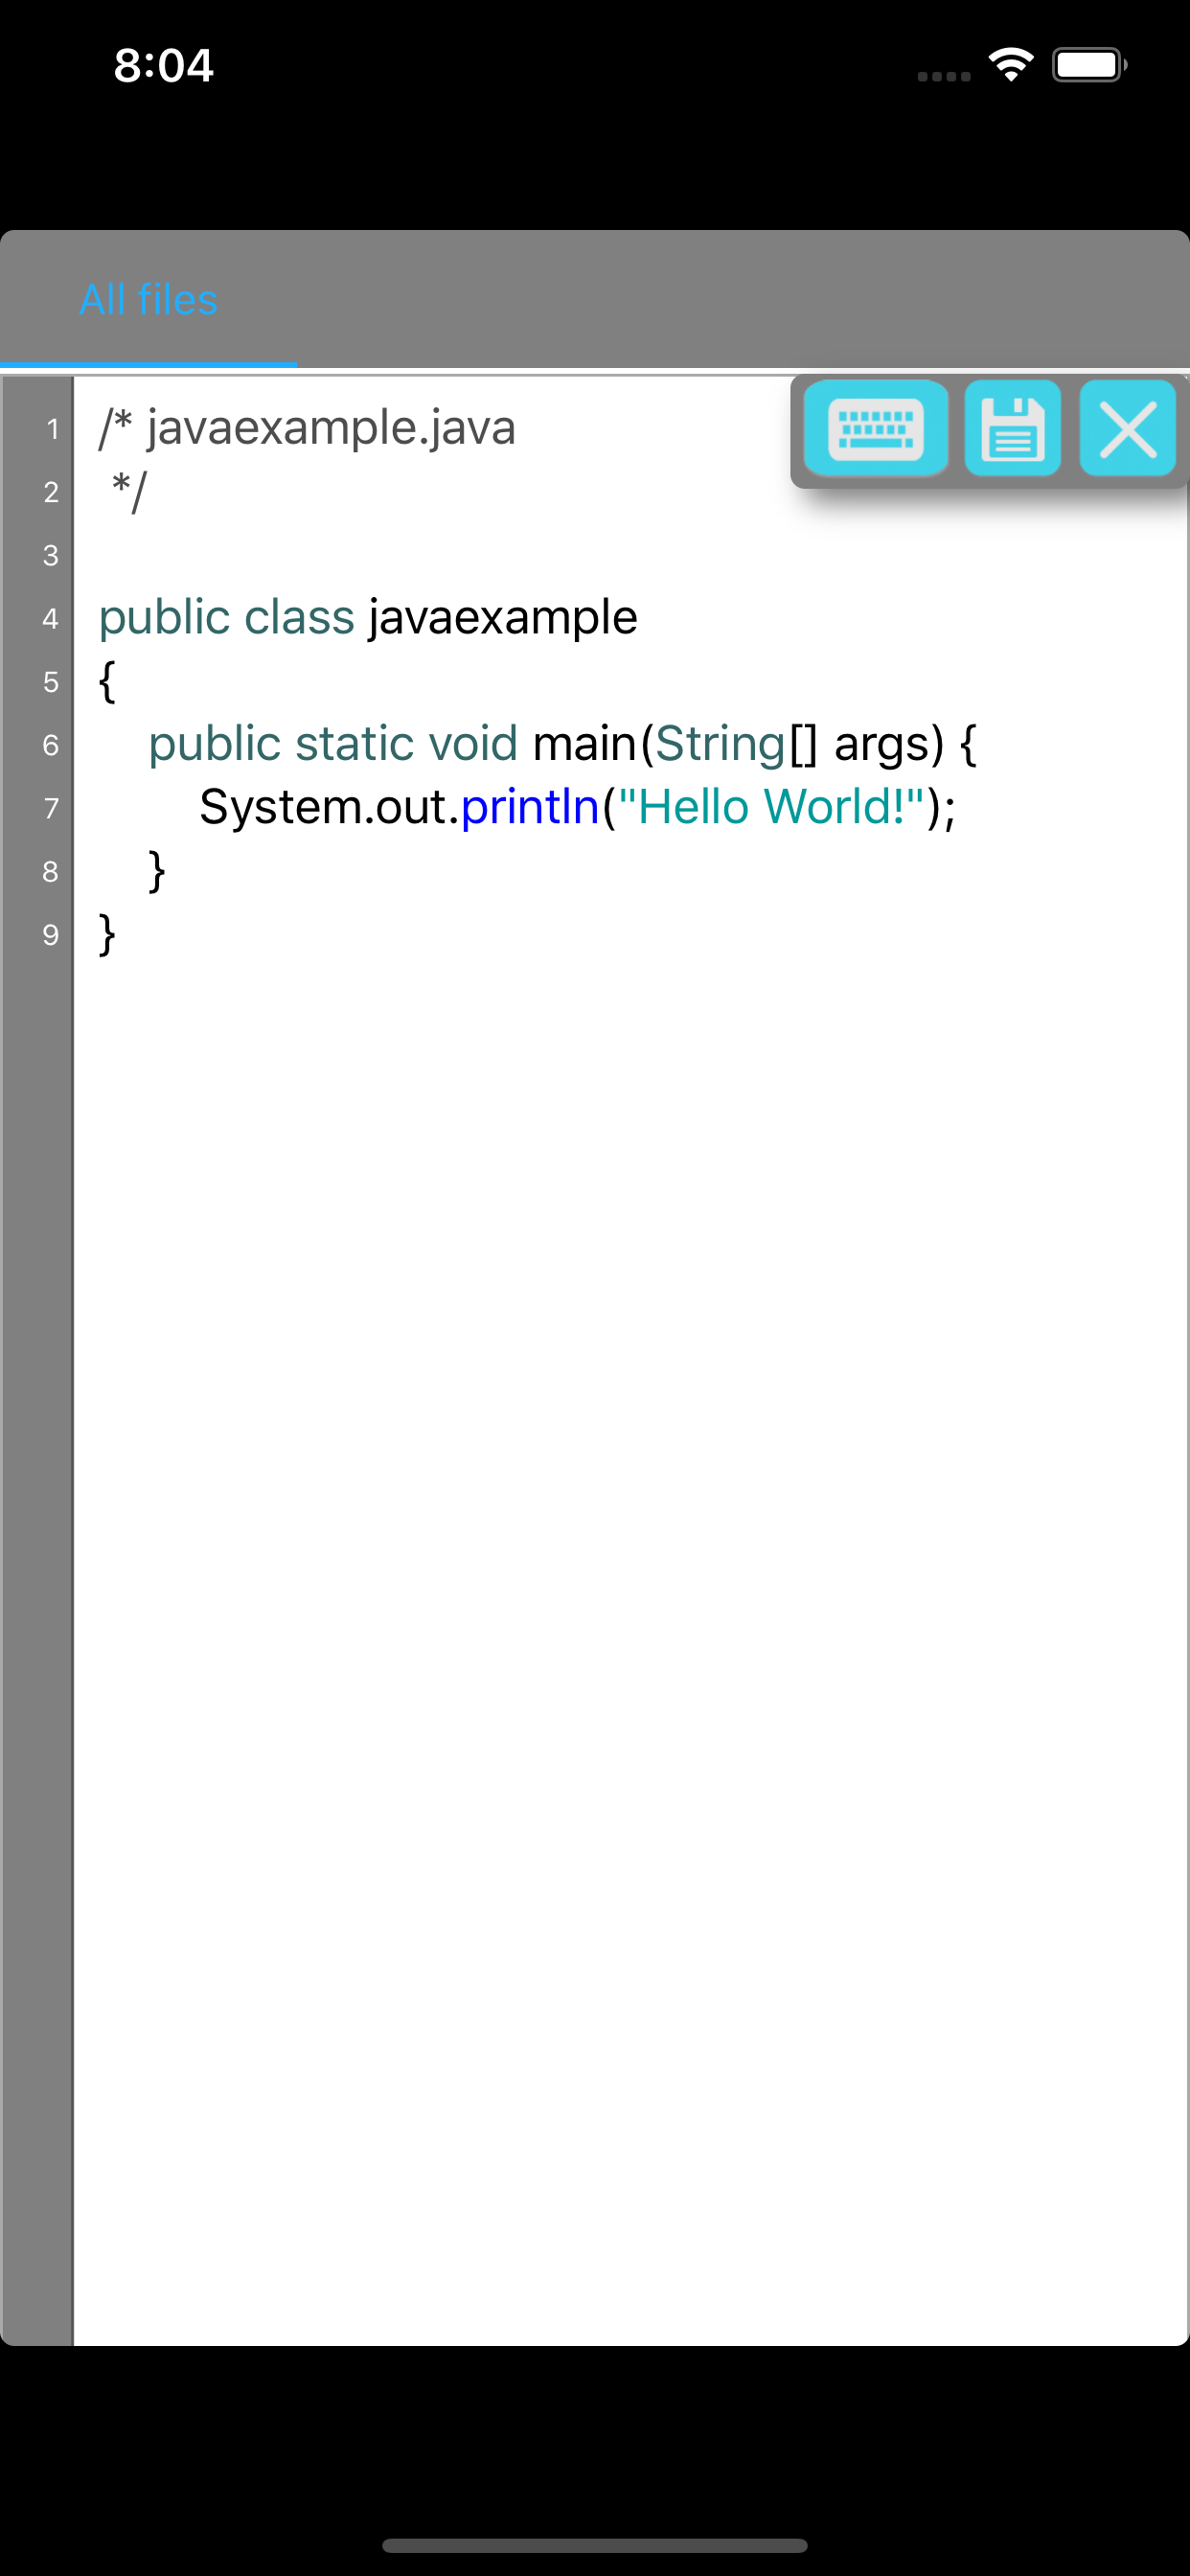This screenshot has height=2576, width=1190.
Task: Switch to the All files tab
Action: (148, 300)
